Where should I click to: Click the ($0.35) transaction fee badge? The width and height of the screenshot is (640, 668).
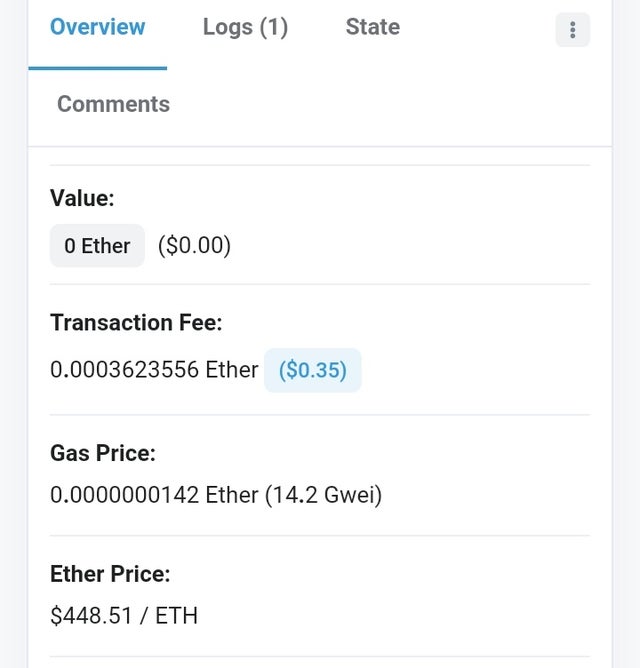[313, 370]
